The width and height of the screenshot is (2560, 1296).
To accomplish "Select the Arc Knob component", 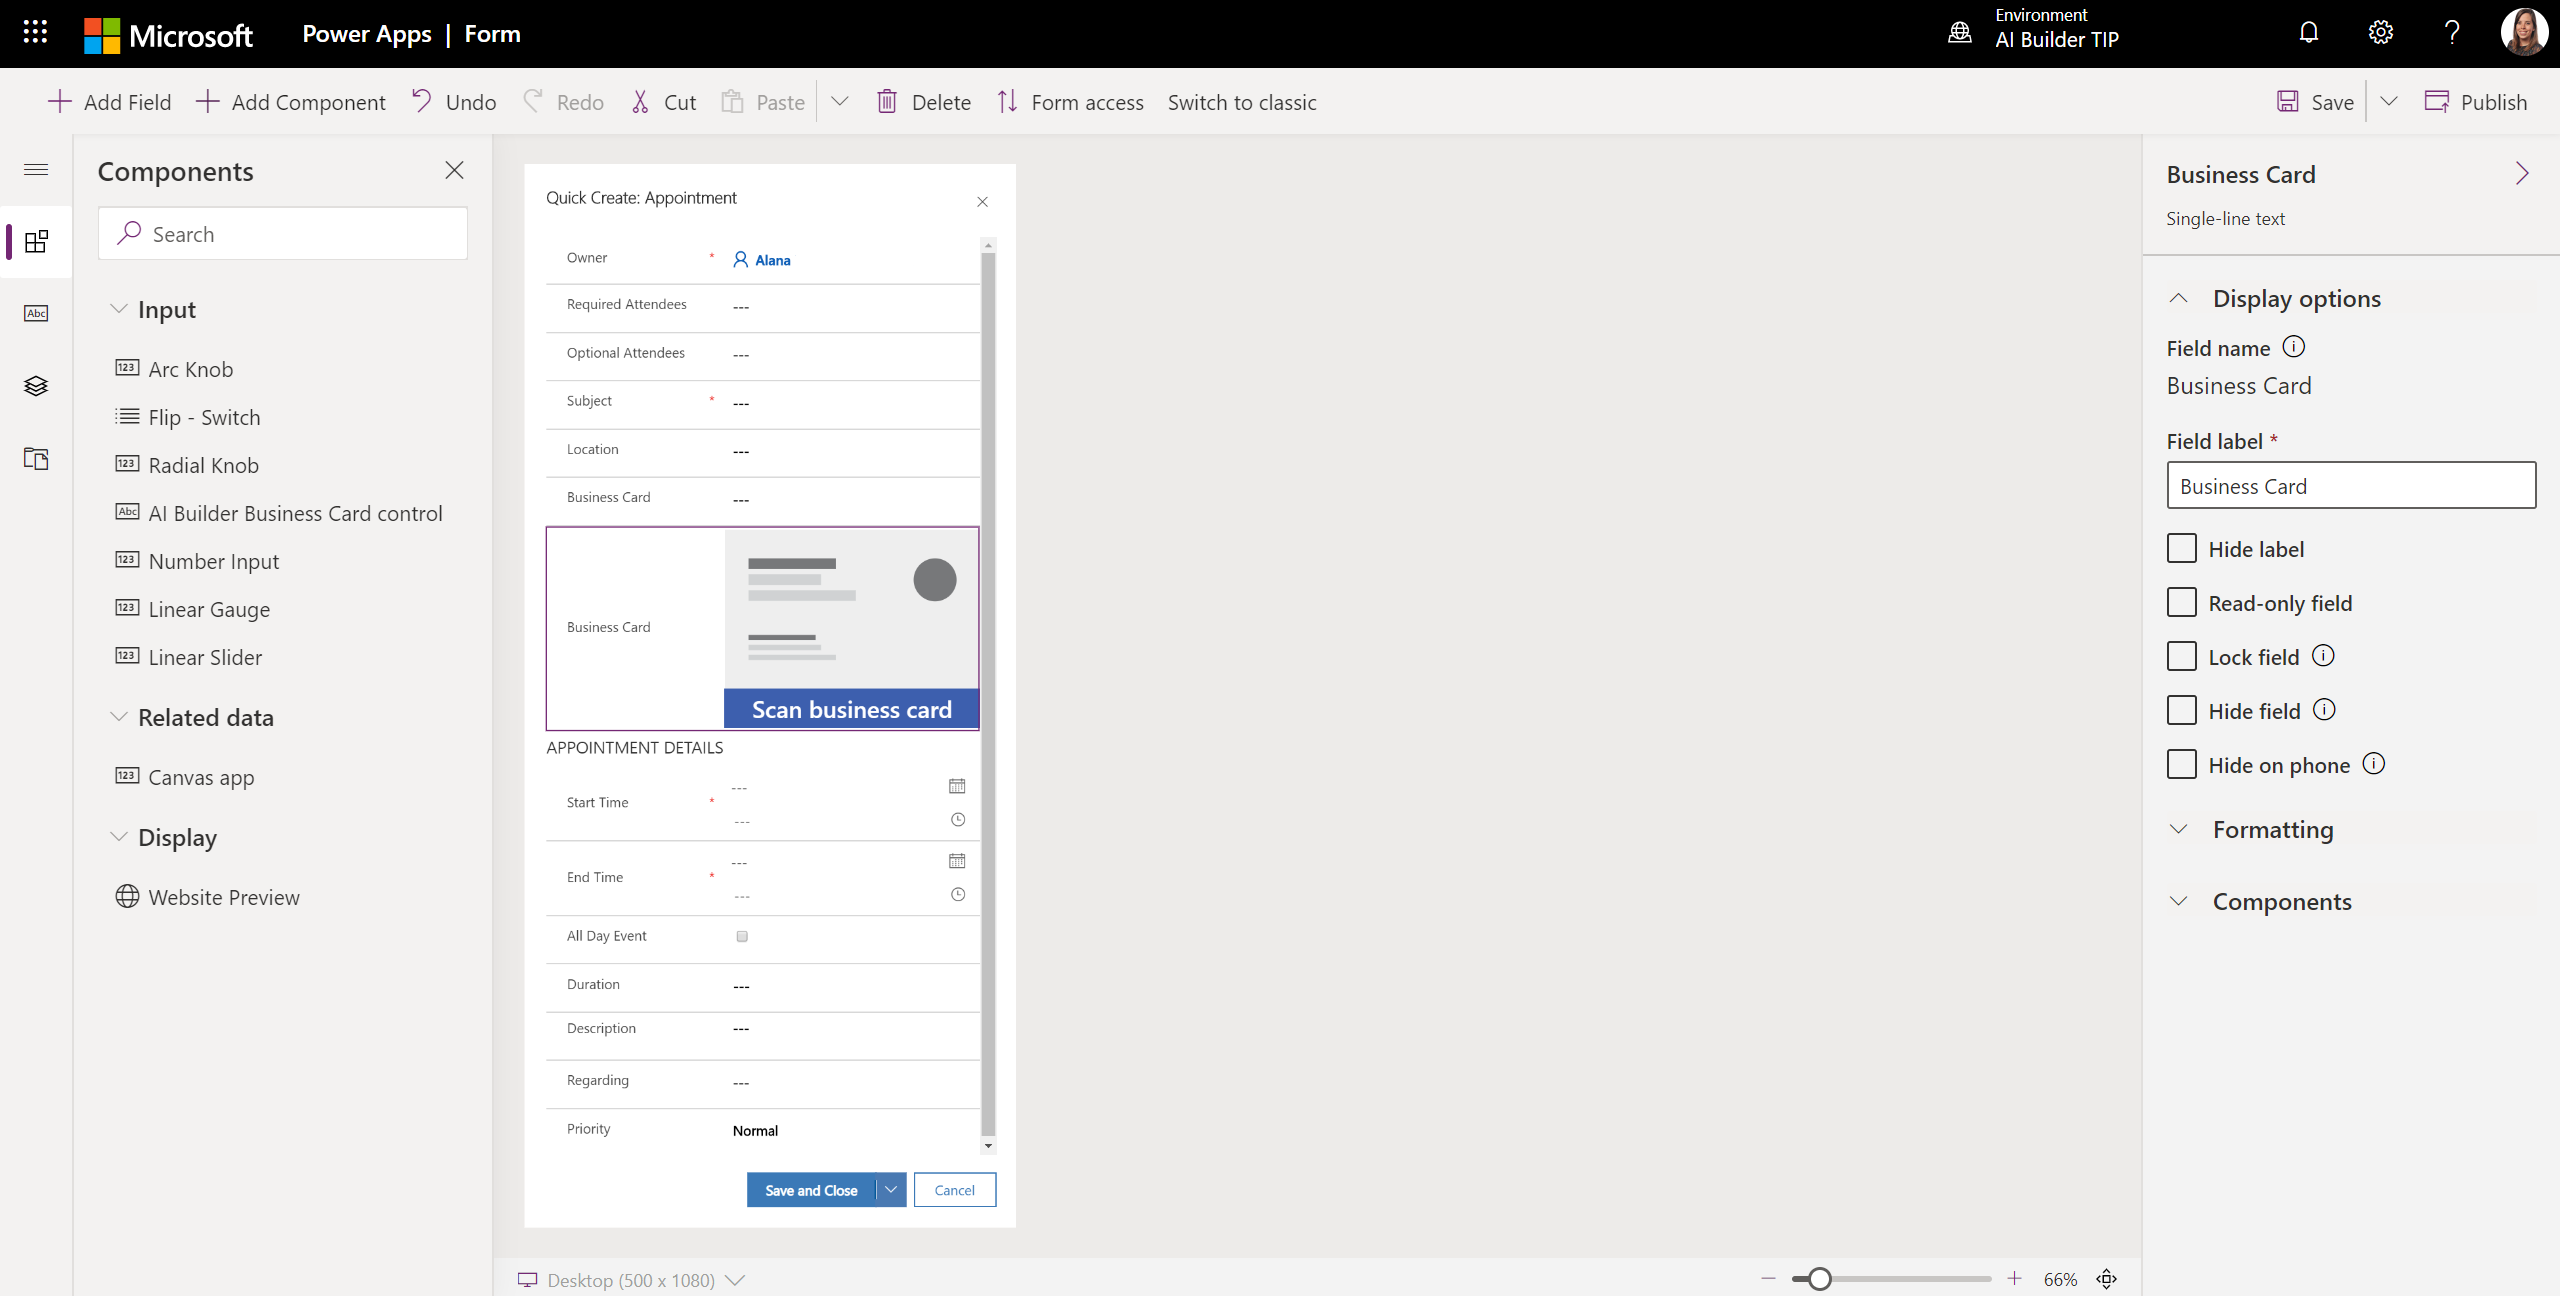I will point(174,369).
